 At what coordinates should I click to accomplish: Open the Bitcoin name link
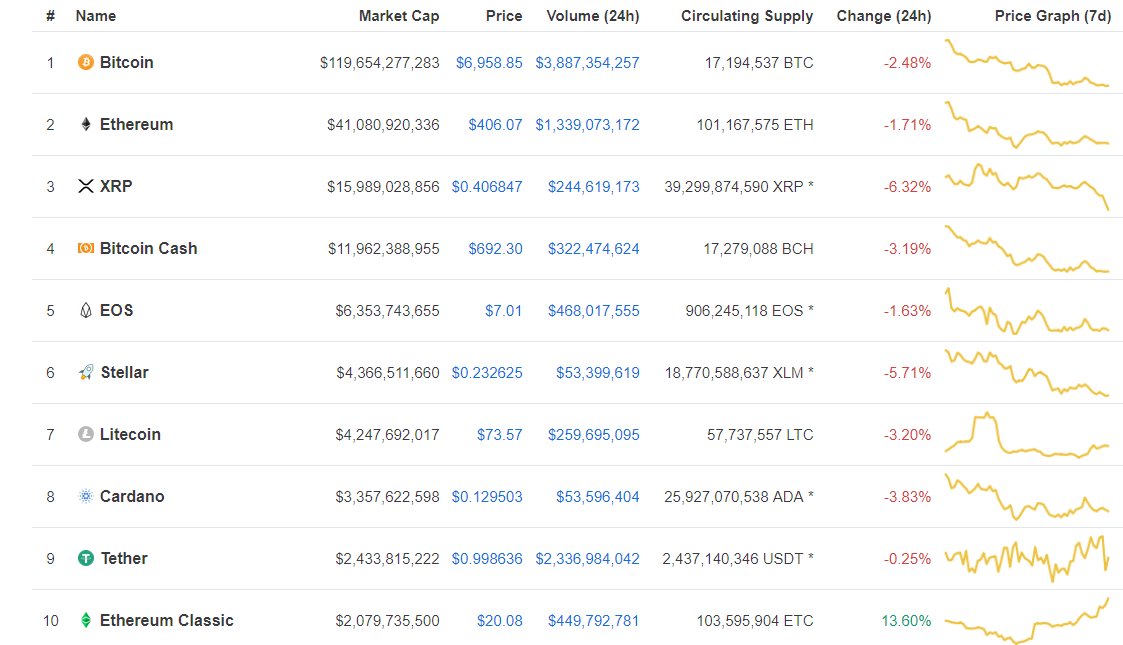pos(127,62)
